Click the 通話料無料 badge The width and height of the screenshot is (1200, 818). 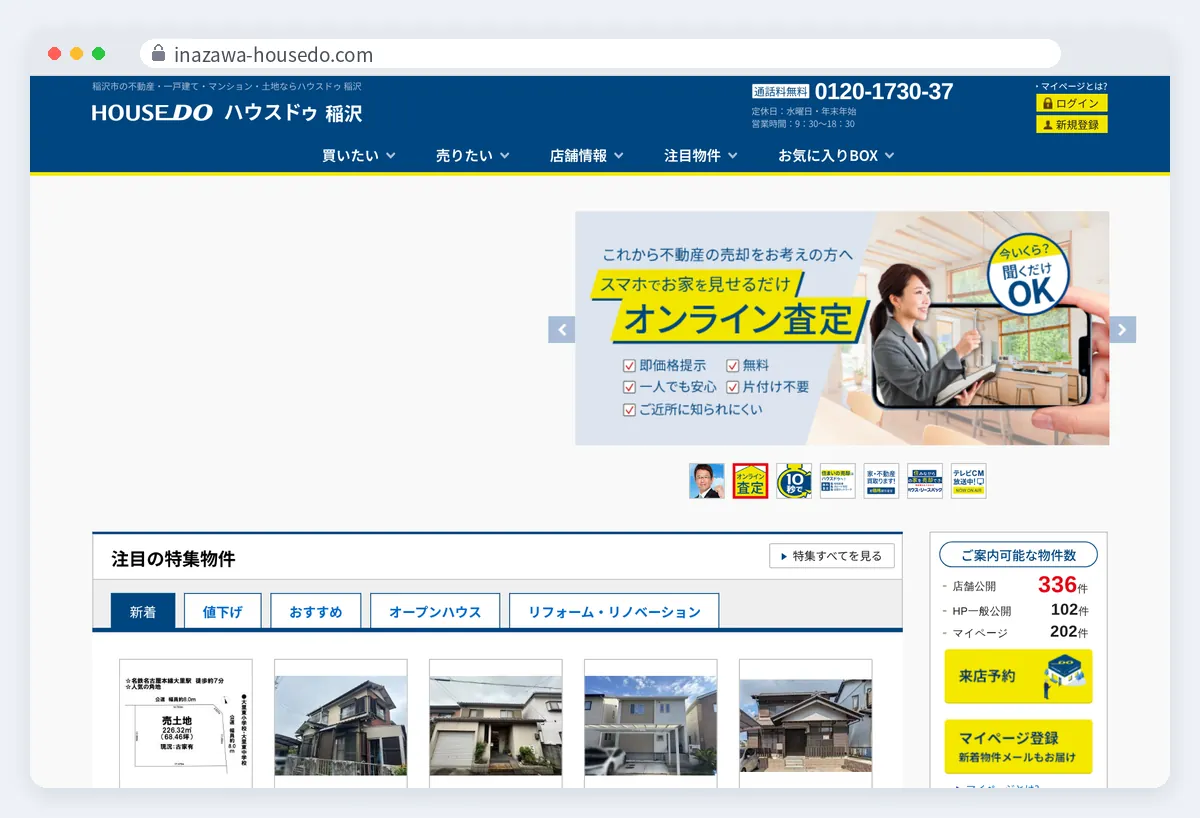pyautogui.click(x=780, y=91)
